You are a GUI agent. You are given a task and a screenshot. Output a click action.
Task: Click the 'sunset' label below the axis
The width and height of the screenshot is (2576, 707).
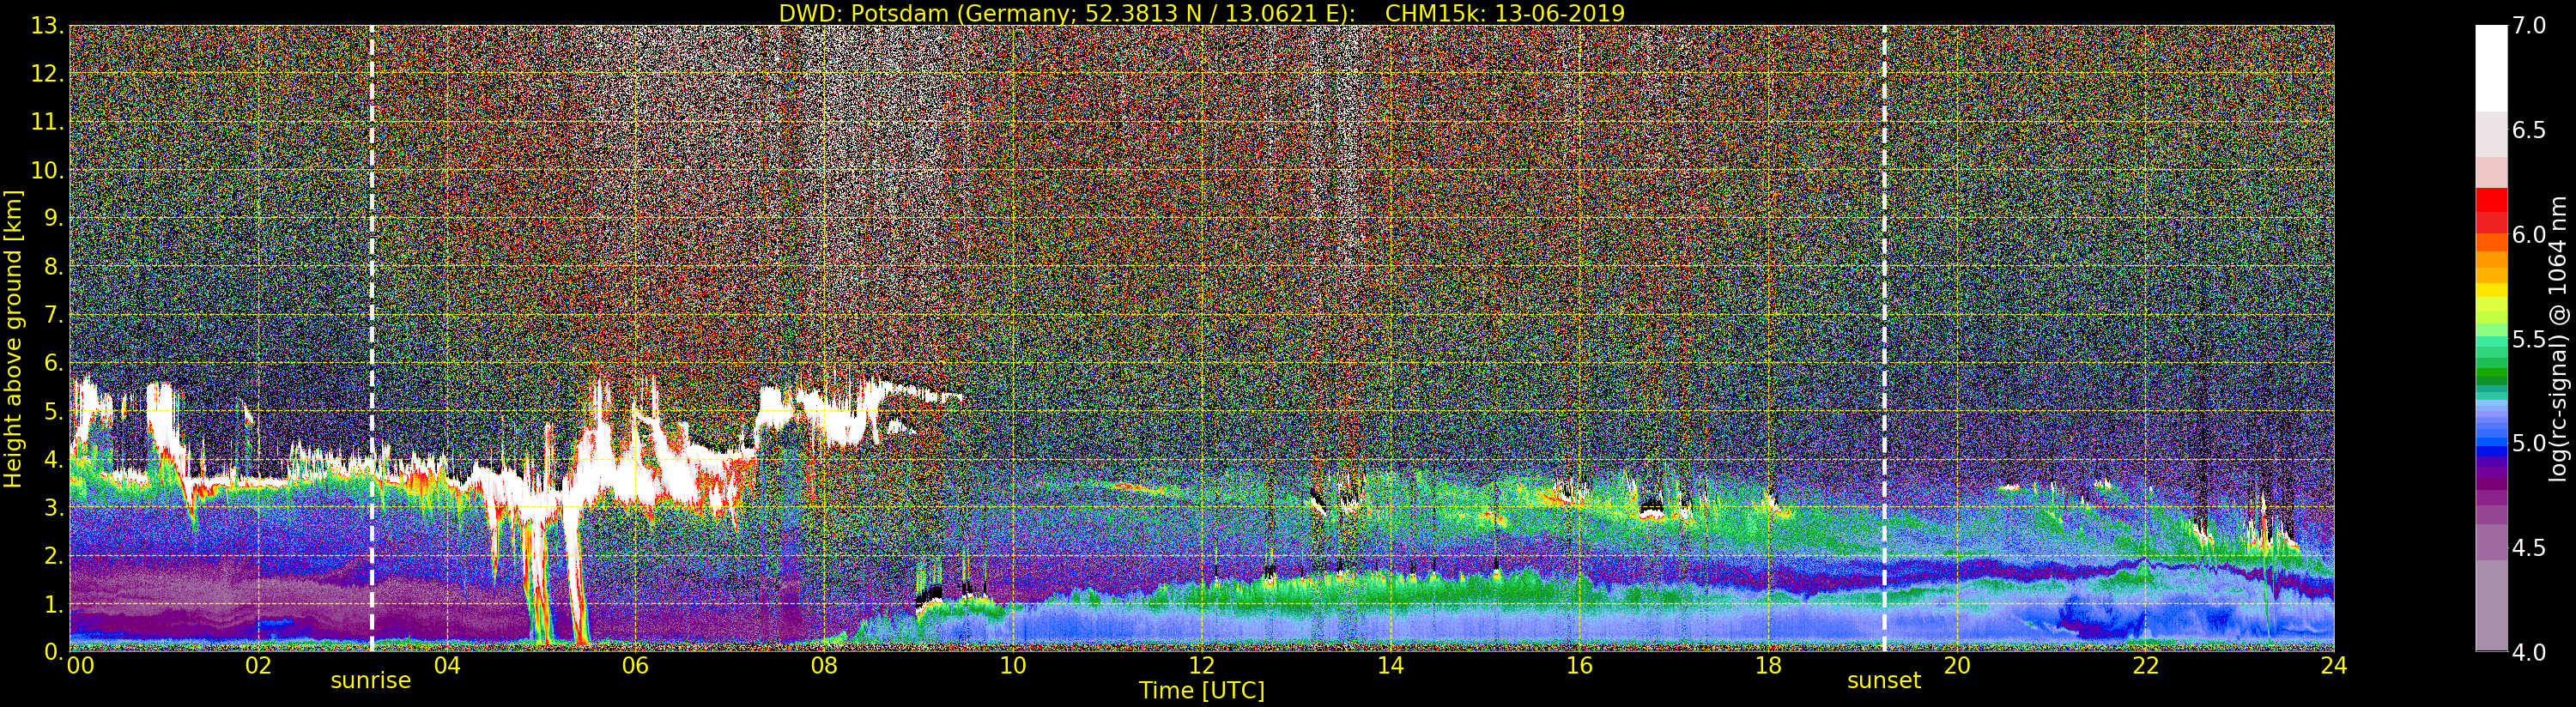point(1884,681)
